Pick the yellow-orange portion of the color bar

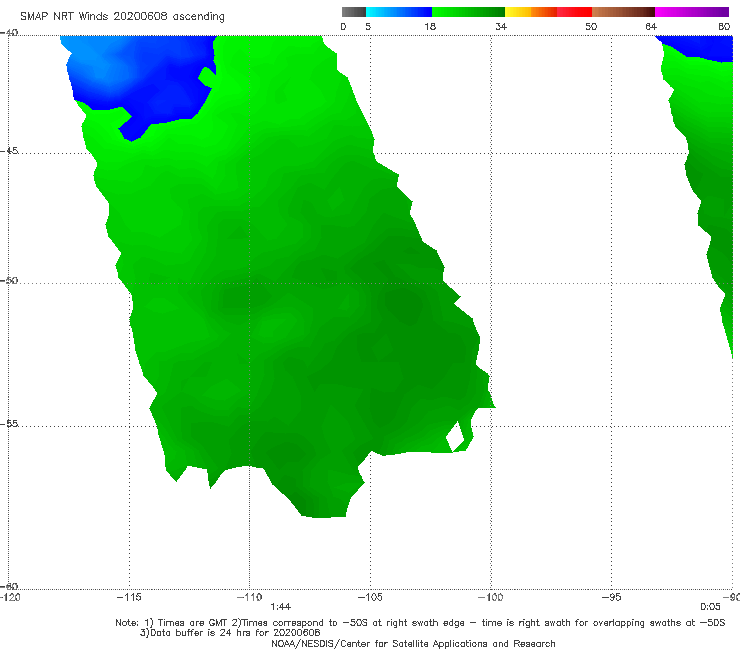click(531, 12)
